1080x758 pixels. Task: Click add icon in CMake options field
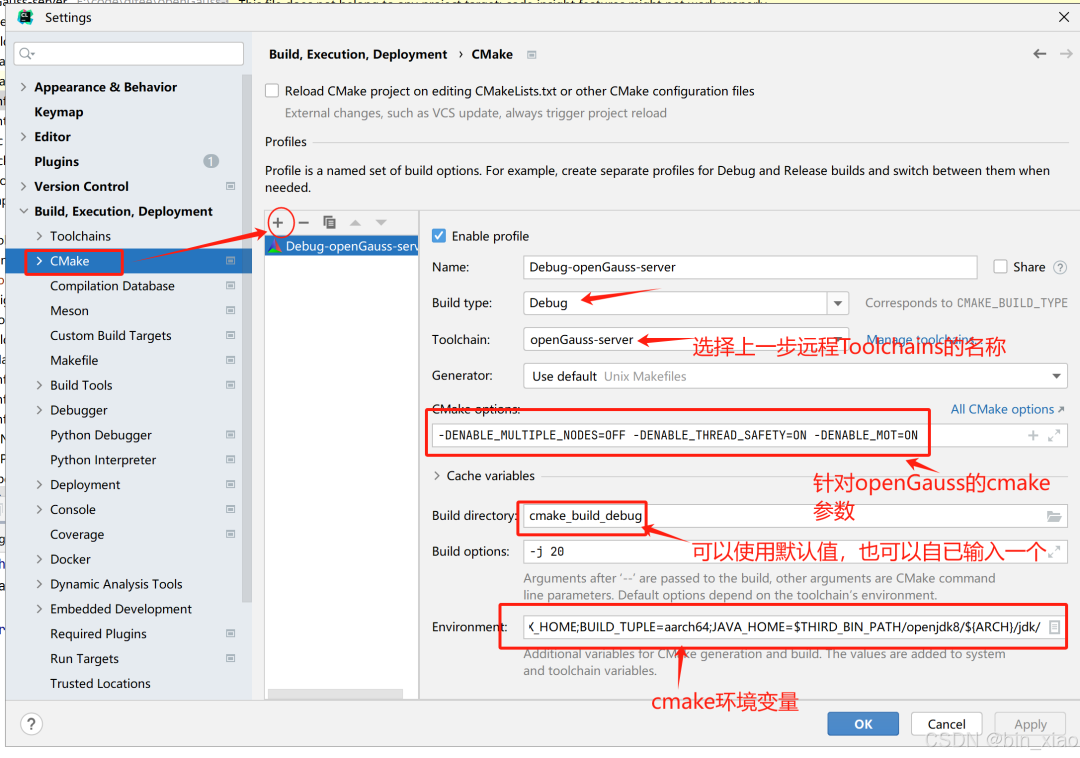(x=1032, y=435)
